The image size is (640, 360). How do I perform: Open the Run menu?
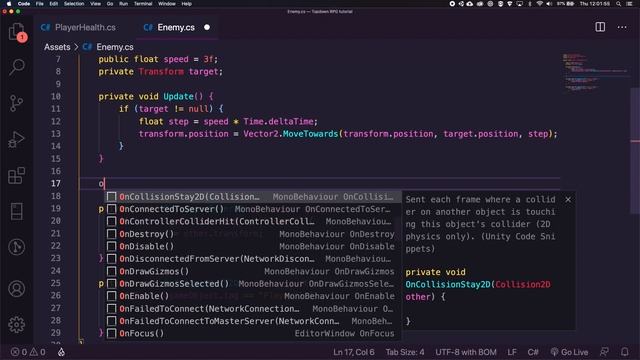click(x=123, y=4)
